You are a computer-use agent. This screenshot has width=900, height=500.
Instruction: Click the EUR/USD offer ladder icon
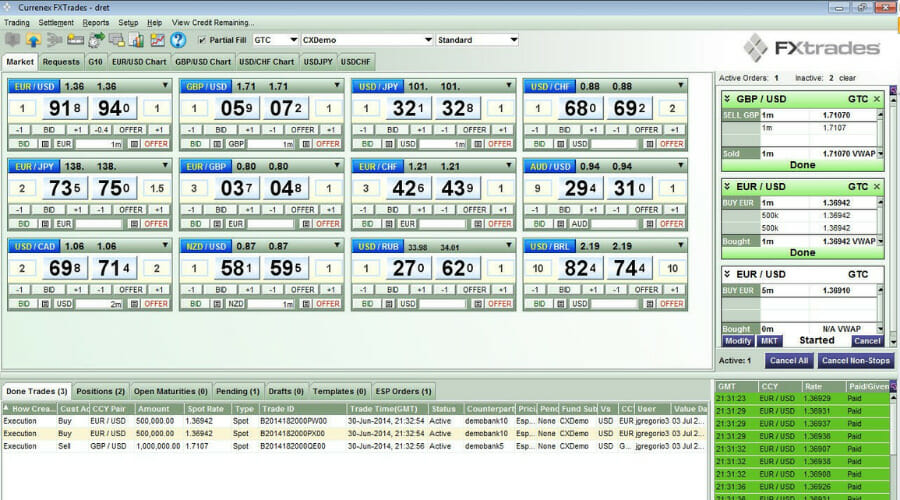[134, 144]
